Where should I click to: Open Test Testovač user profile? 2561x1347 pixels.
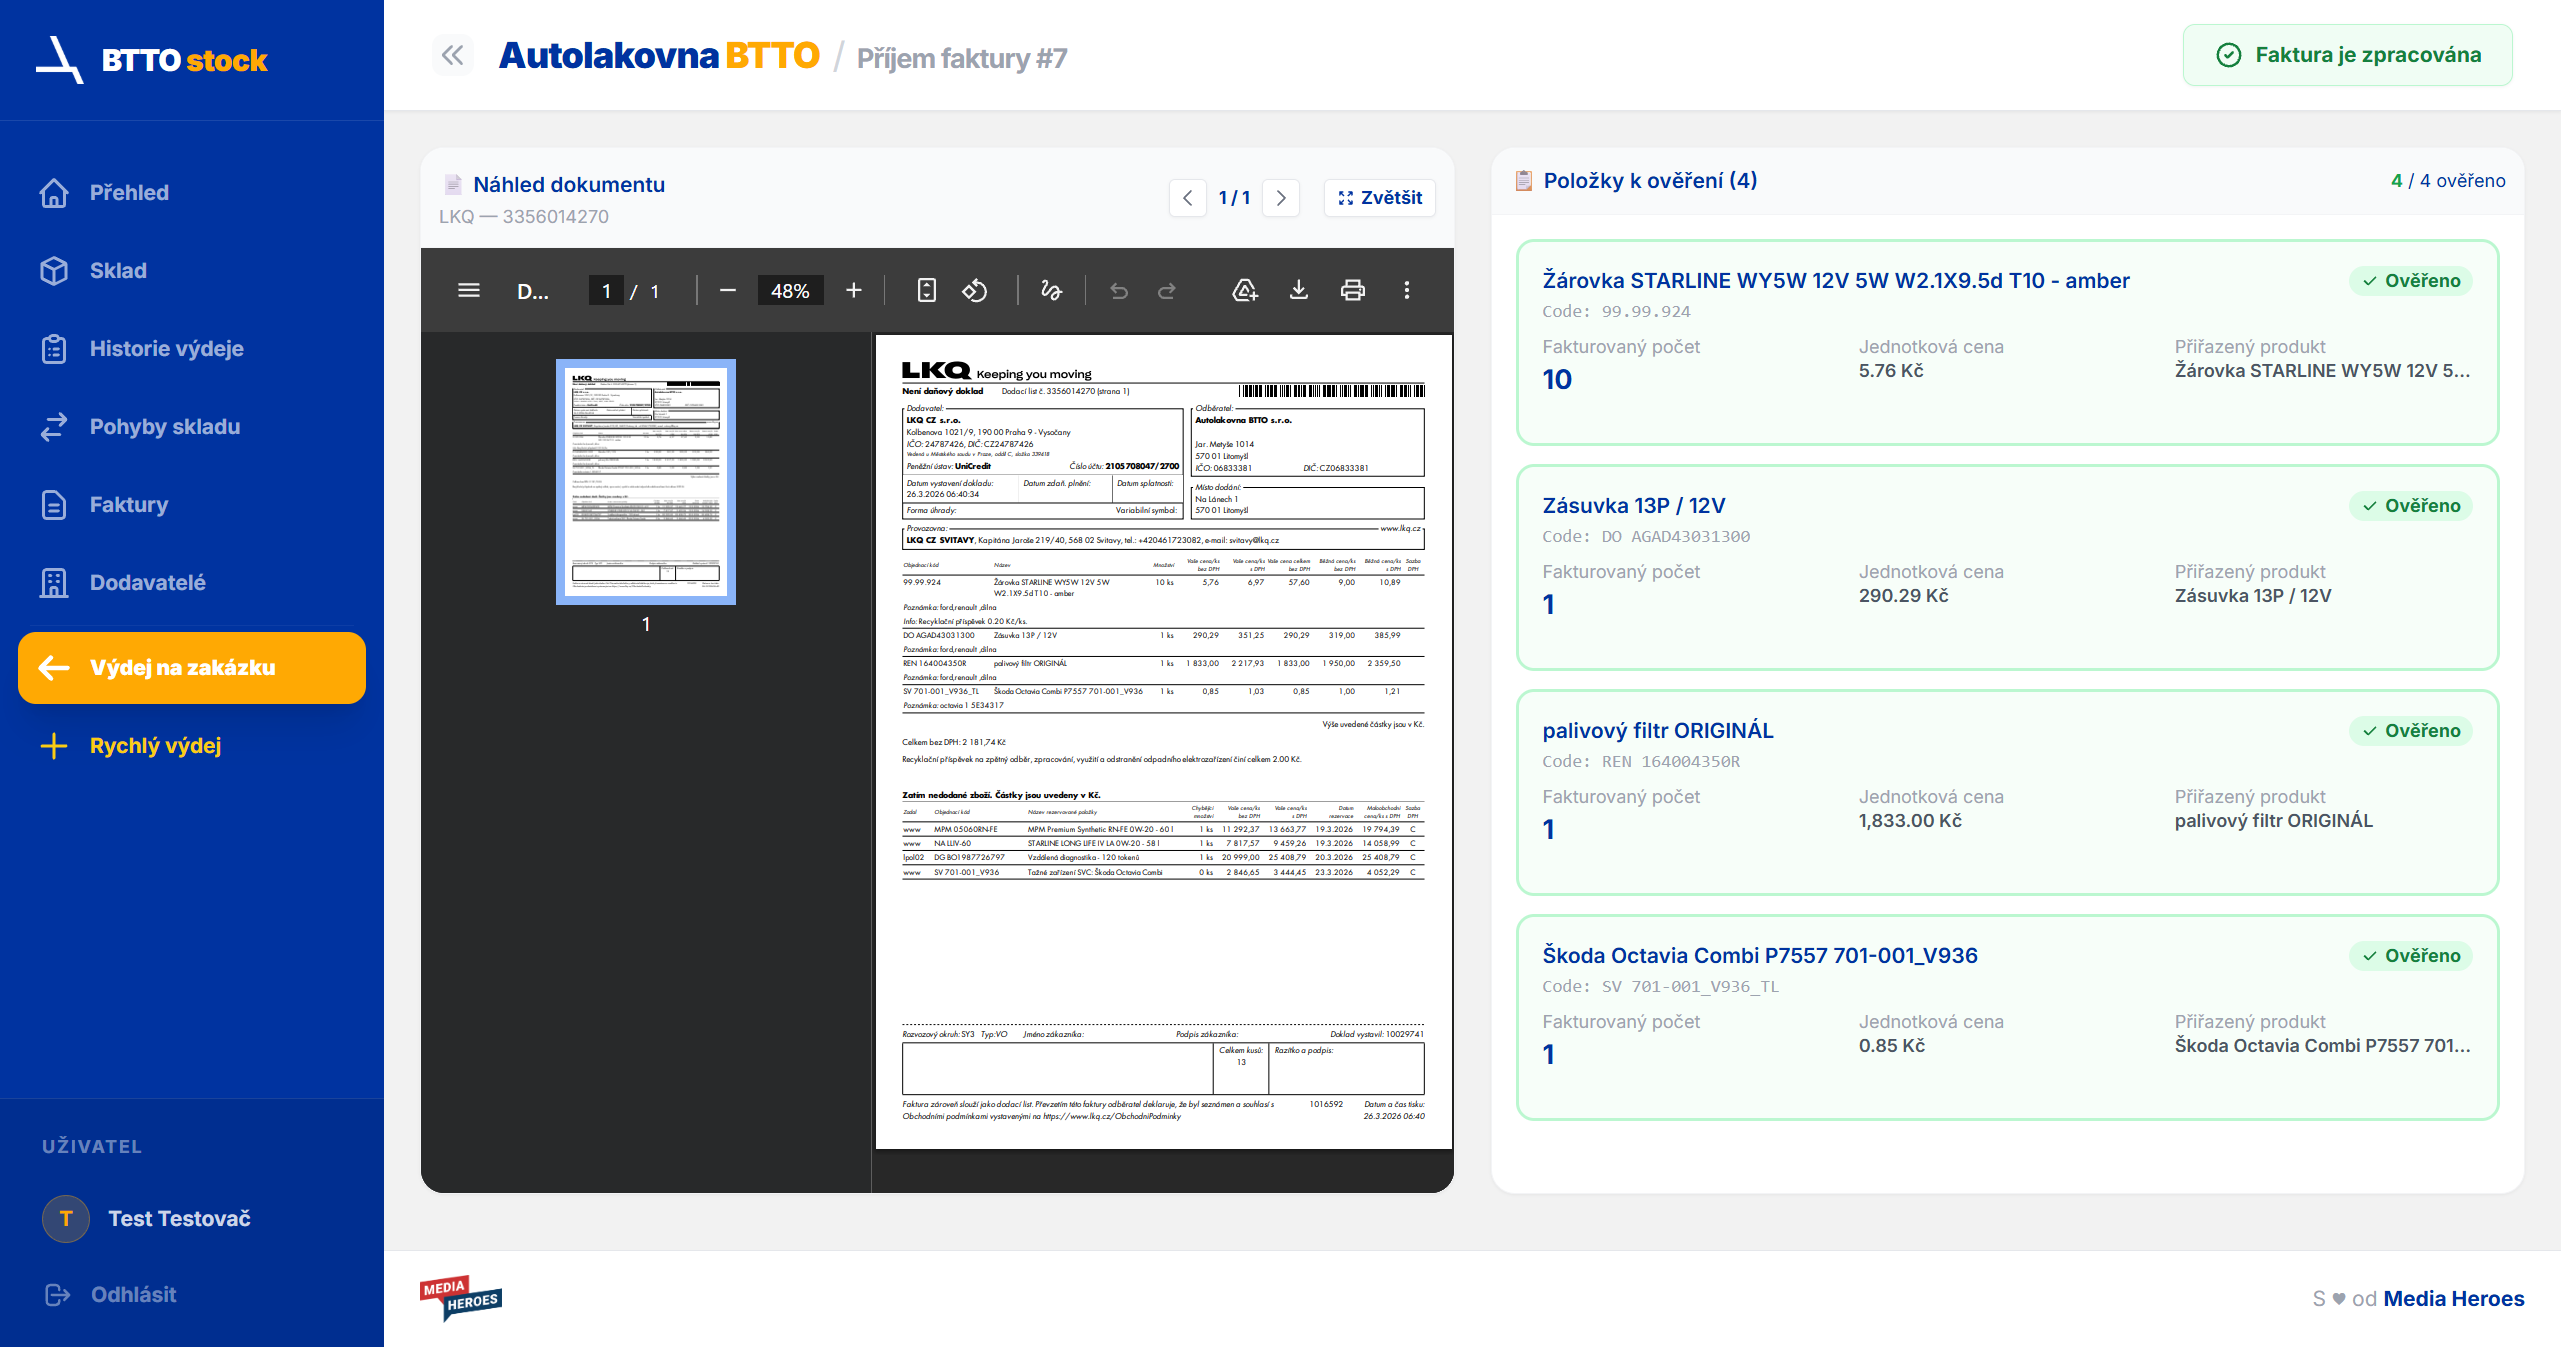click(148, 1218)
